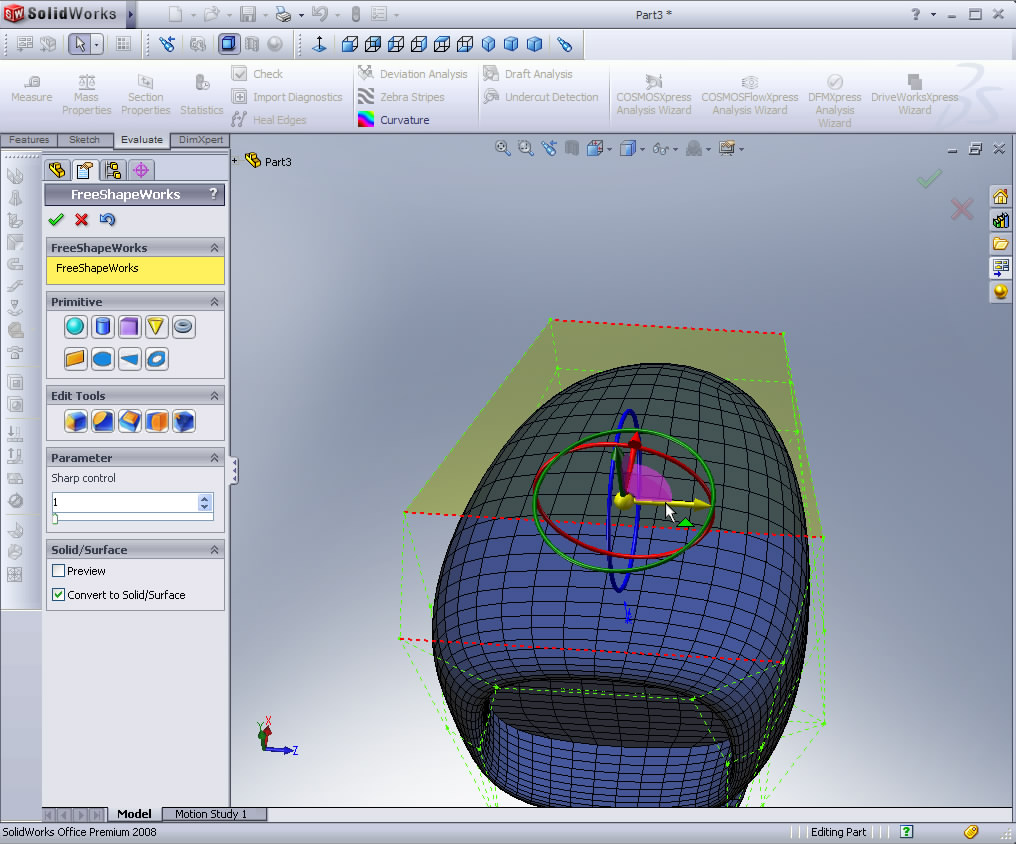
Task: Collapse the Primitive section
Action: 214,302
